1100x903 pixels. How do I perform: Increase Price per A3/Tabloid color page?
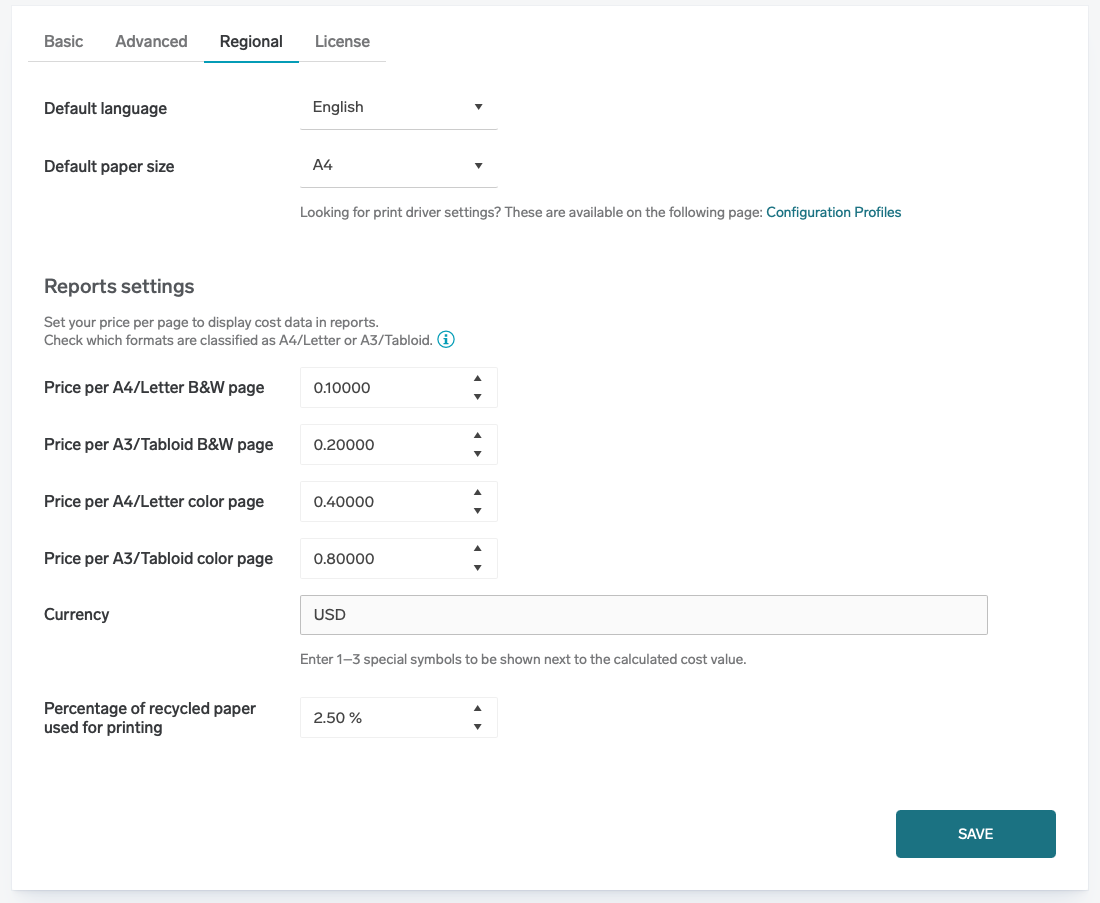click(x=477, y=550)
